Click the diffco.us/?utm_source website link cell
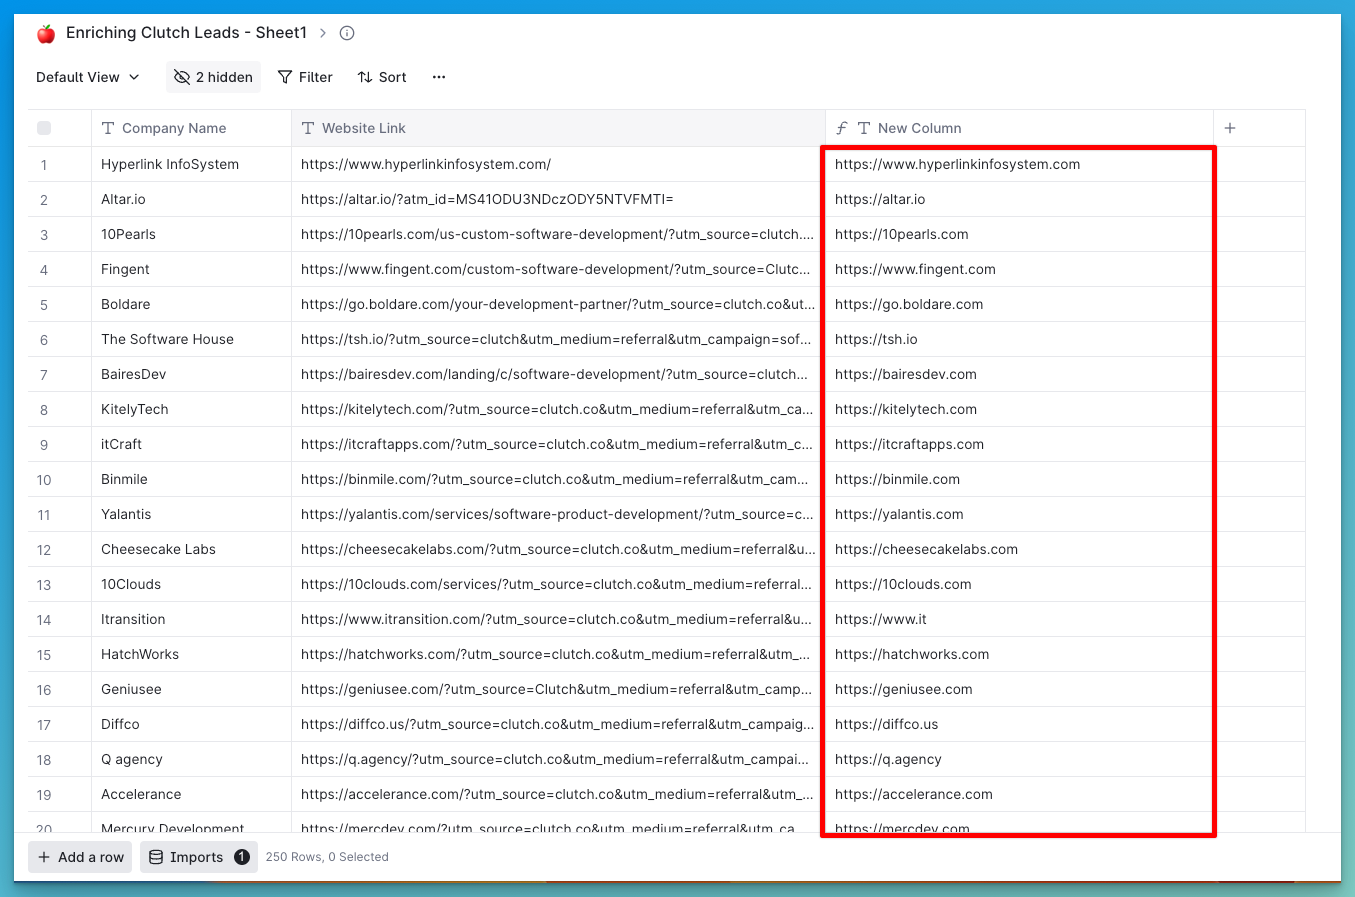This screenshot has height=897, width=1355. click(x=558, y=724)
